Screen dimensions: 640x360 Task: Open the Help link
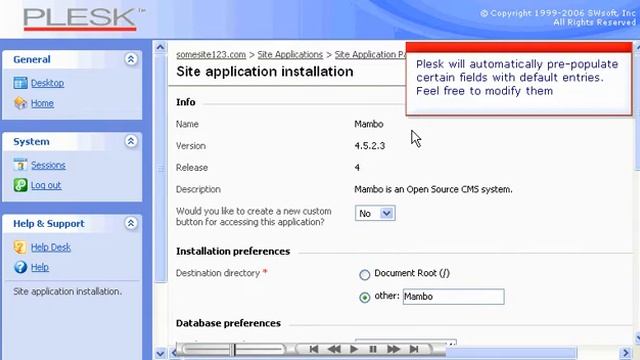pos(40,267)
